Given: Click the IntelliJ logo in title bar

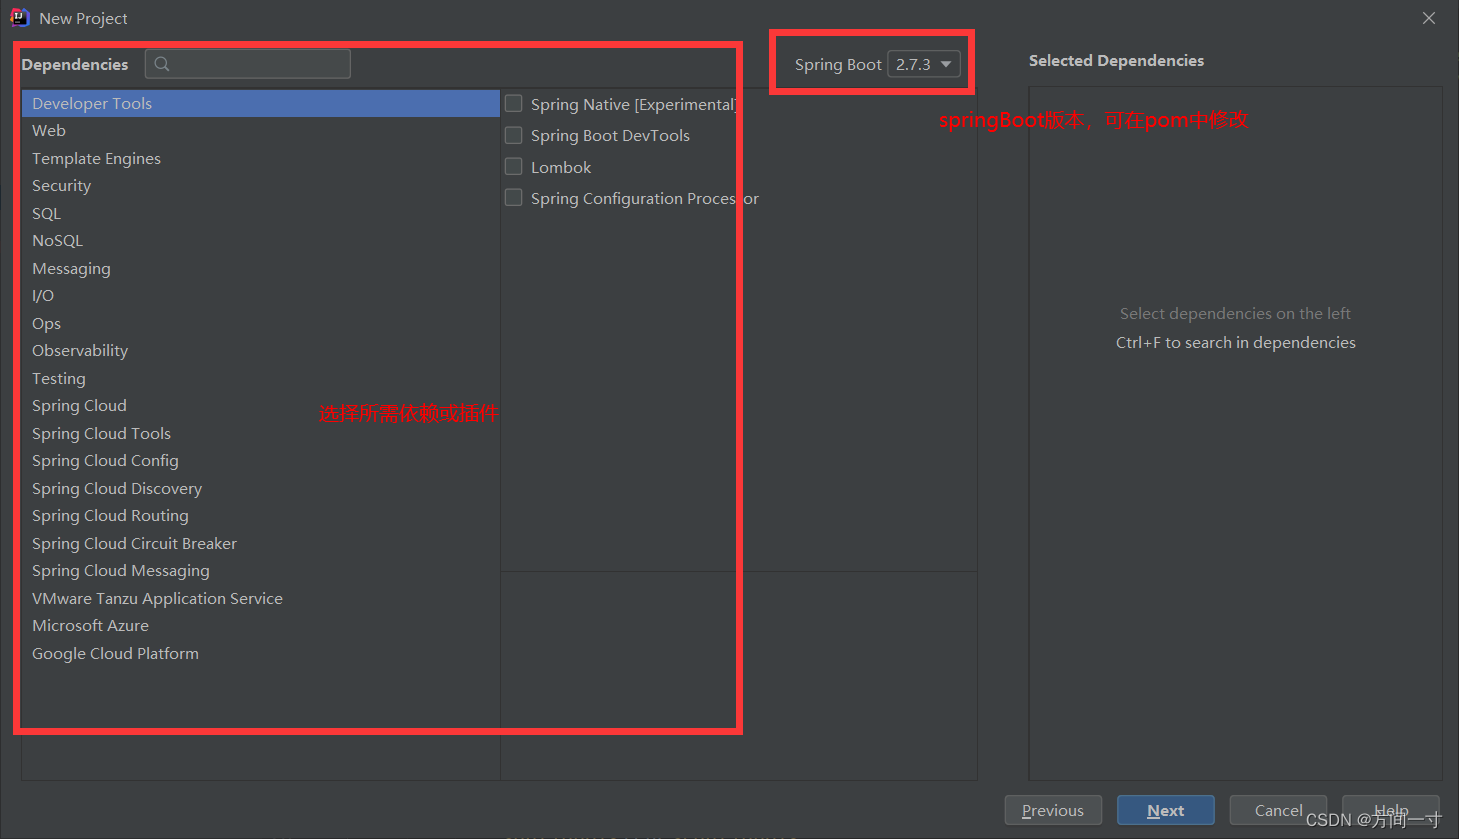Looking at the screenshot, I should (19, 18).
